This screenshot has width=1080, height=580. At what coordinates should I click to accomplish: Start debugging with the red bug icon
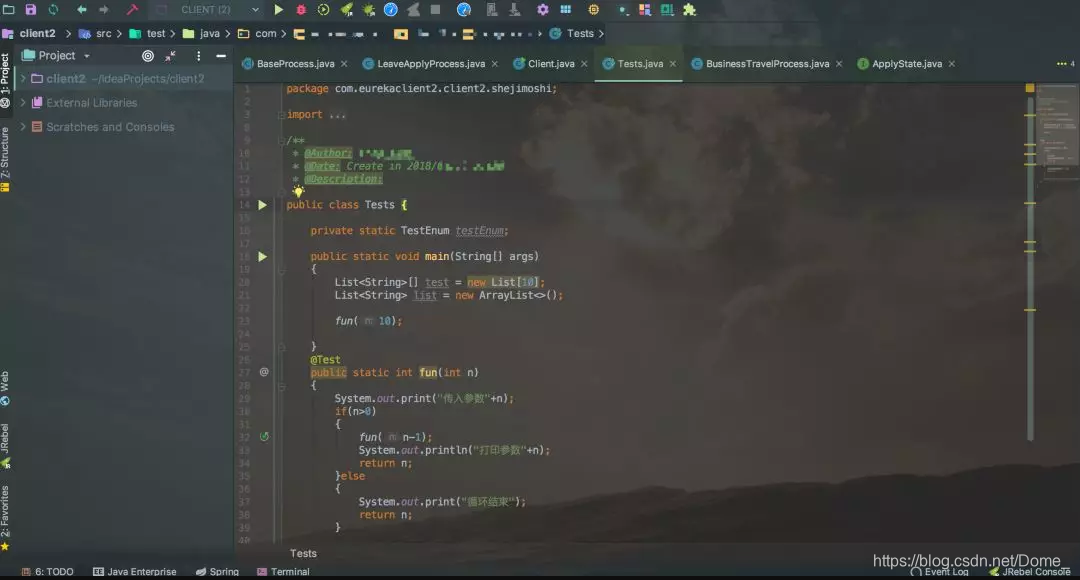tap(301, 10)
